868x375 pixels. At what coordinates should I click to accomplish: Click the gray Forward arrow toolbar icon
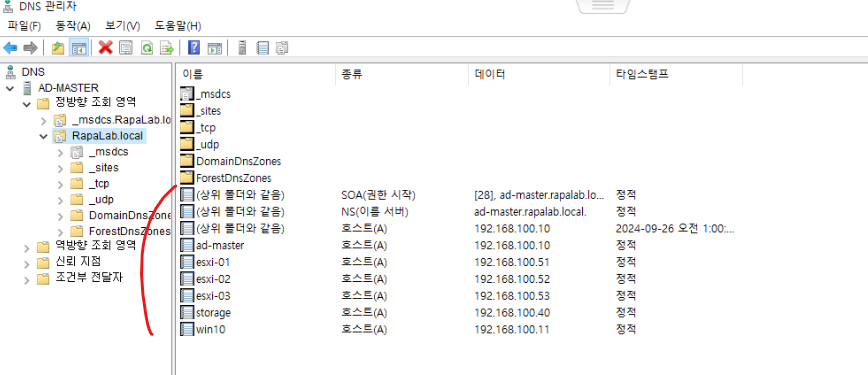[x=30, y=48]
